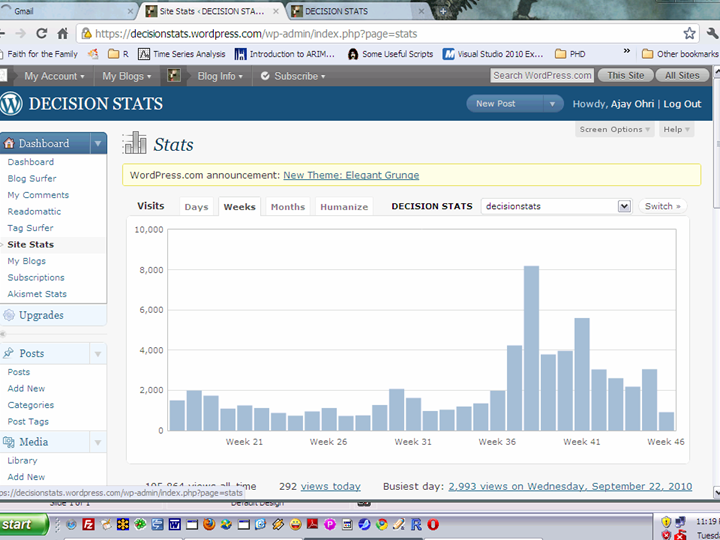Open the decisionstats blog selector dropdown

624,206
